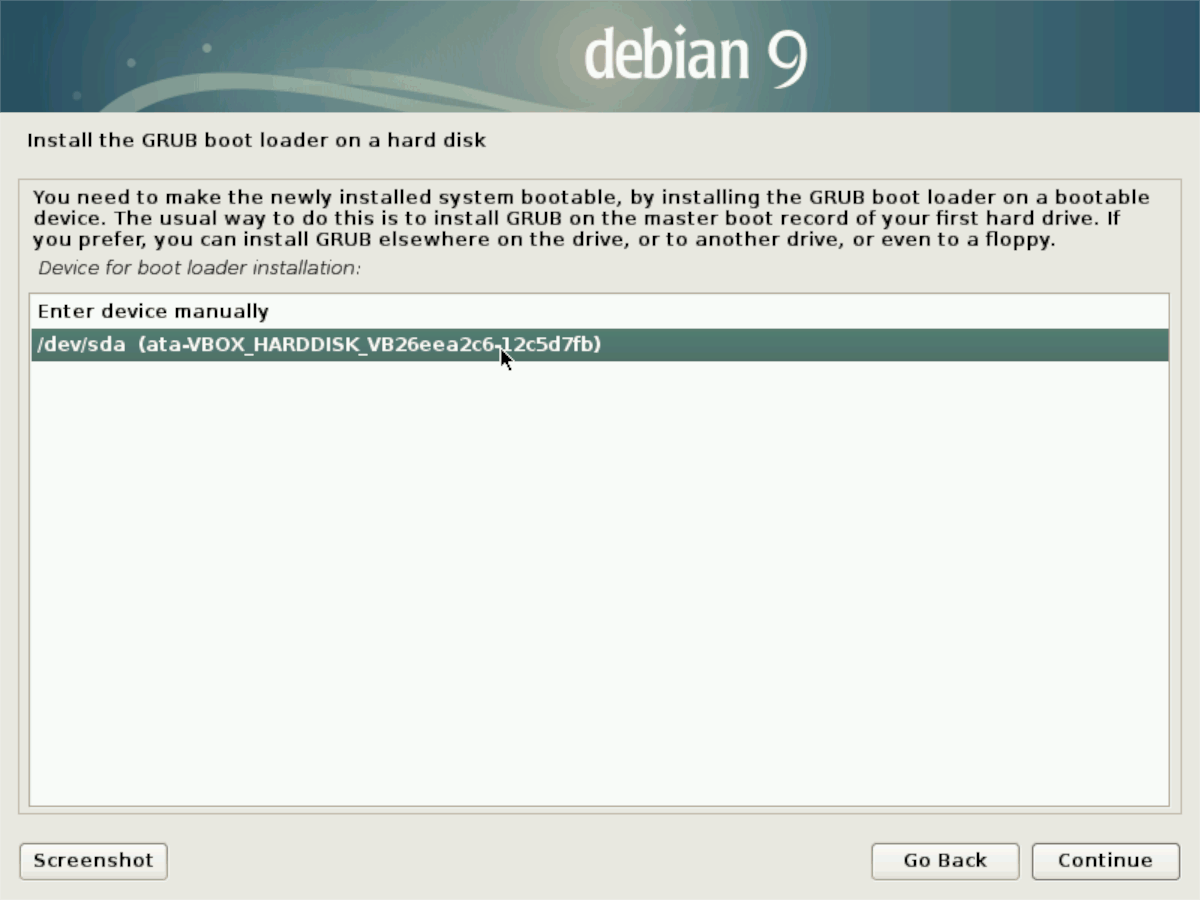Return to the previous installer step
The height and width of the screenshot is (900, 1200).
pos(944,860)
